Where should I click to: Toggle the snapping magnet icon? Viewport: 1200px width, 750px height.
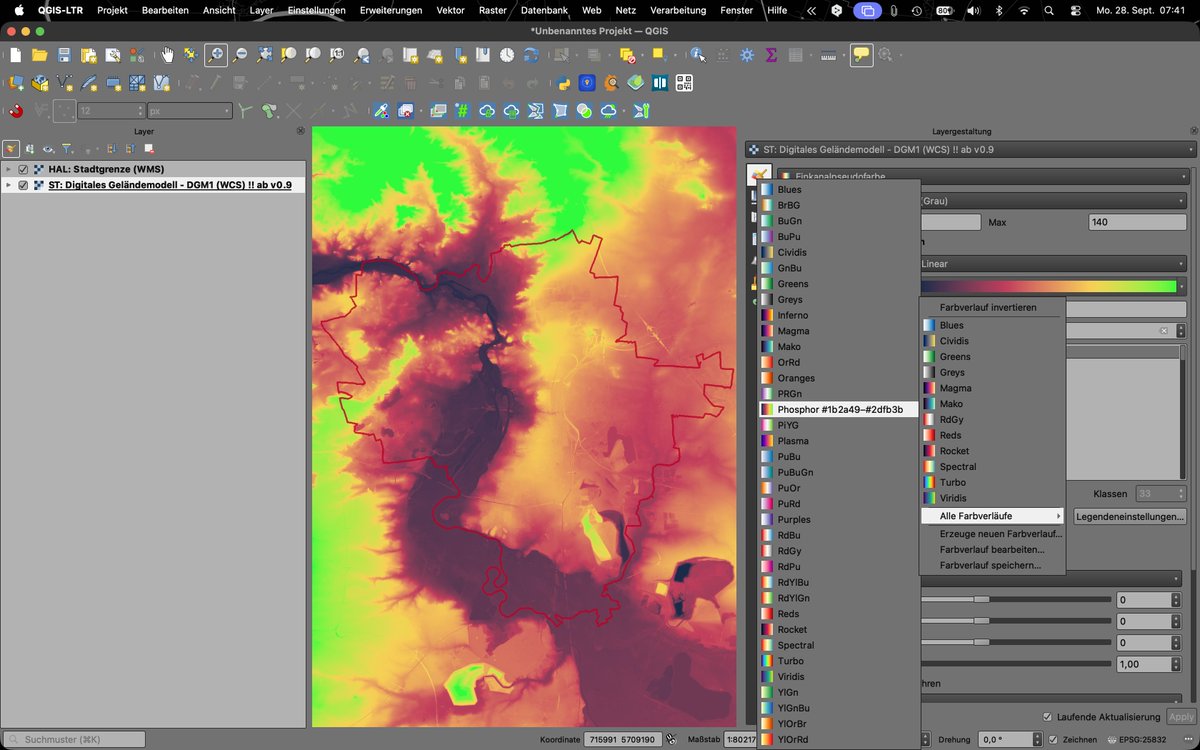tap(16, 111)
